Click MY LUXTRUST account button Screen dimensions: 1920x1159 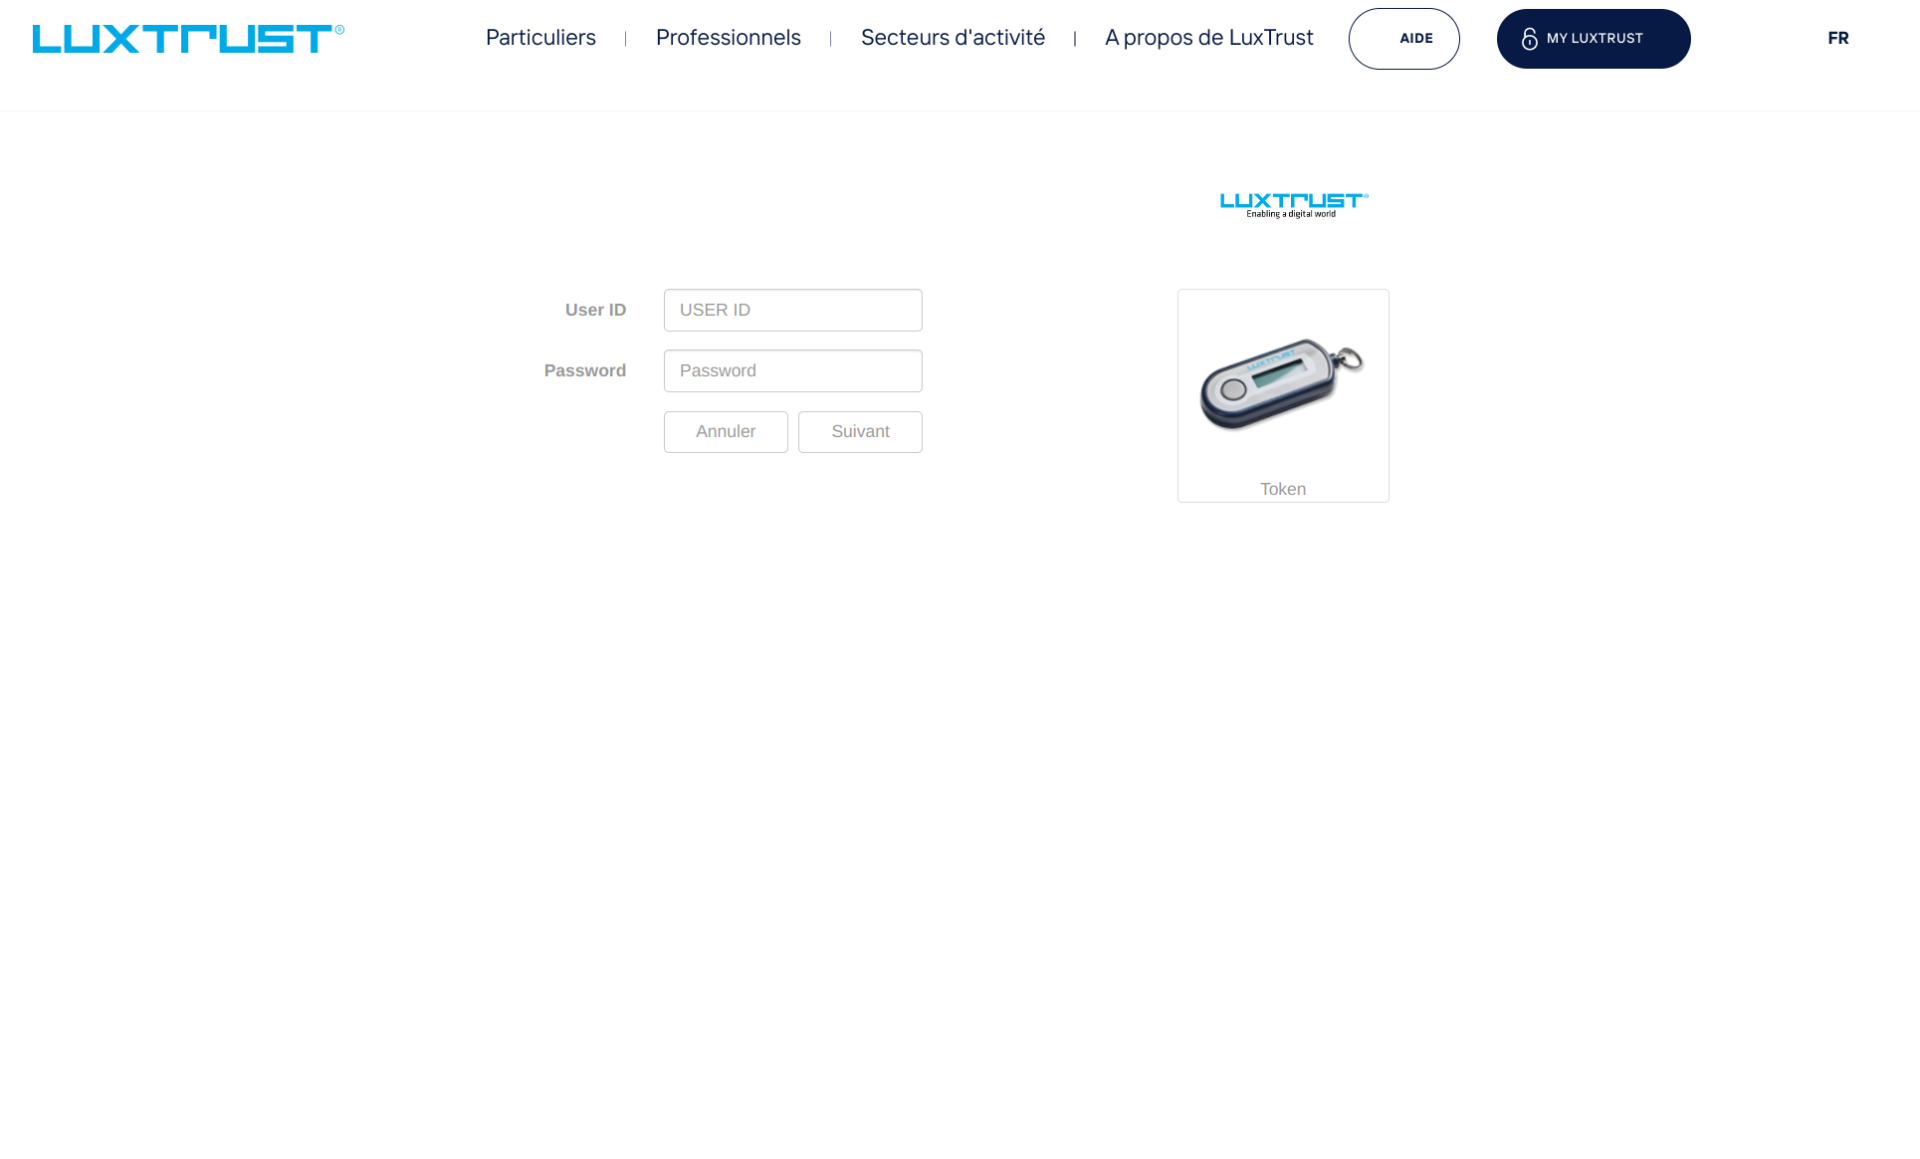[x=1592, y=37]
